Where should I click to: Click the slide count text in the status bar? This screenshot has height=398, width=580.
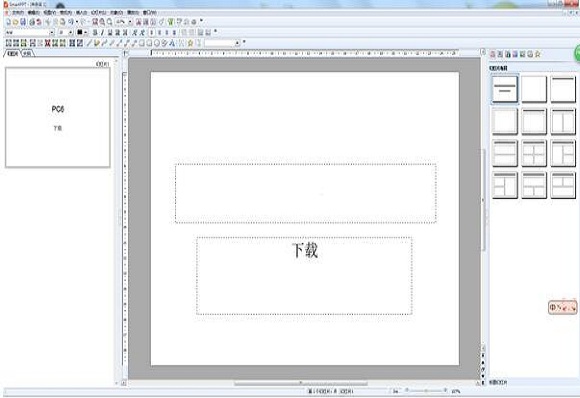[x=330, y=391]
